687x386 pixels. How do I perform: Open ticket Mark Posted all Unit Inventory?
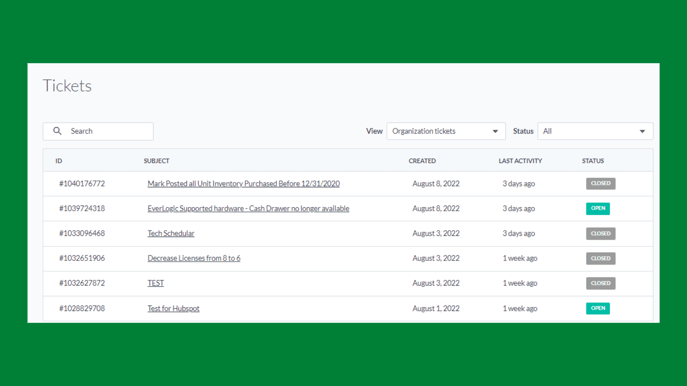click(x=244, y=184)
